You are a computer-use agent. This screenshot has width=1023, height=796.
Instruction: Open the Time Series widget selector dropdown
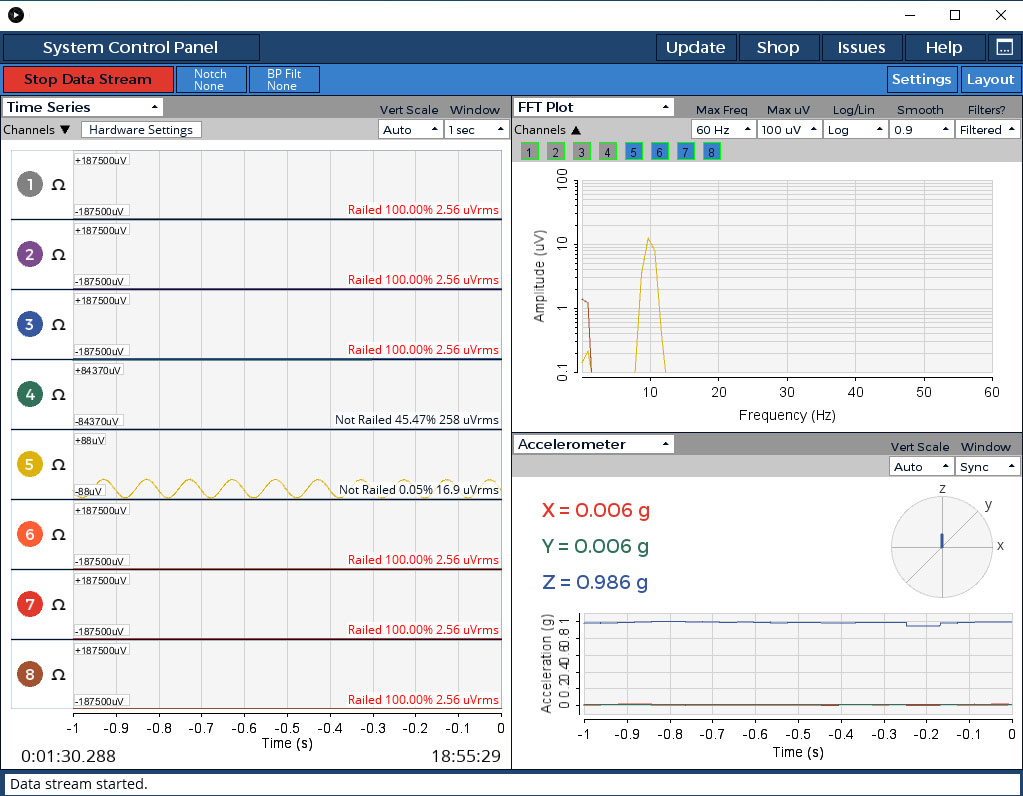click(82, 107)
